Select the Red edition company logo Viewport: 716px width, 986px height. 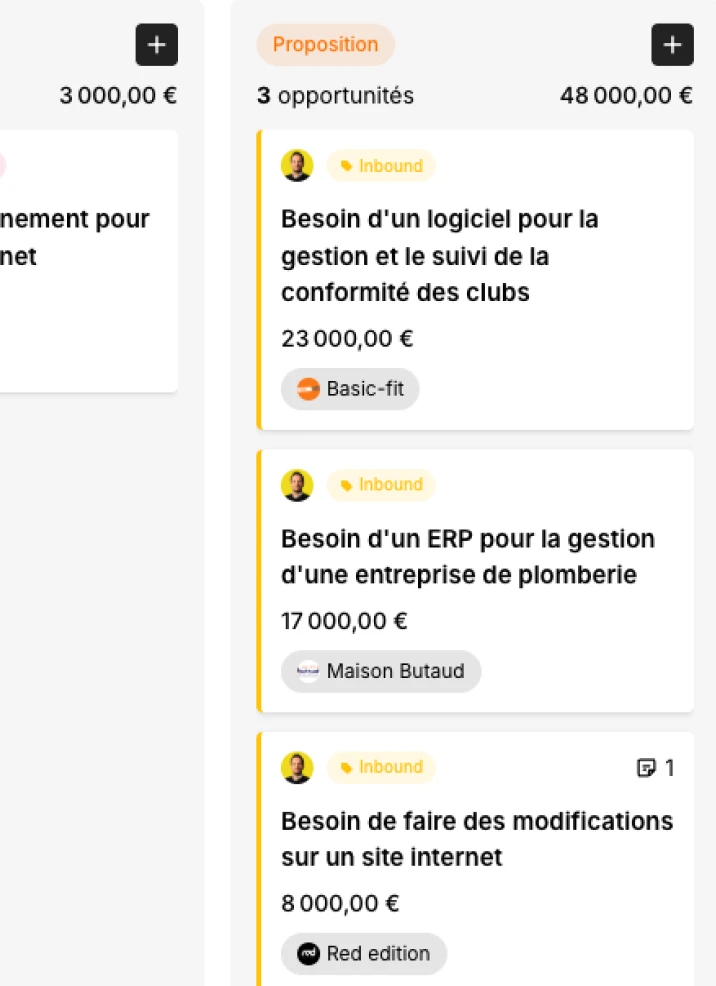pos(308,954)
